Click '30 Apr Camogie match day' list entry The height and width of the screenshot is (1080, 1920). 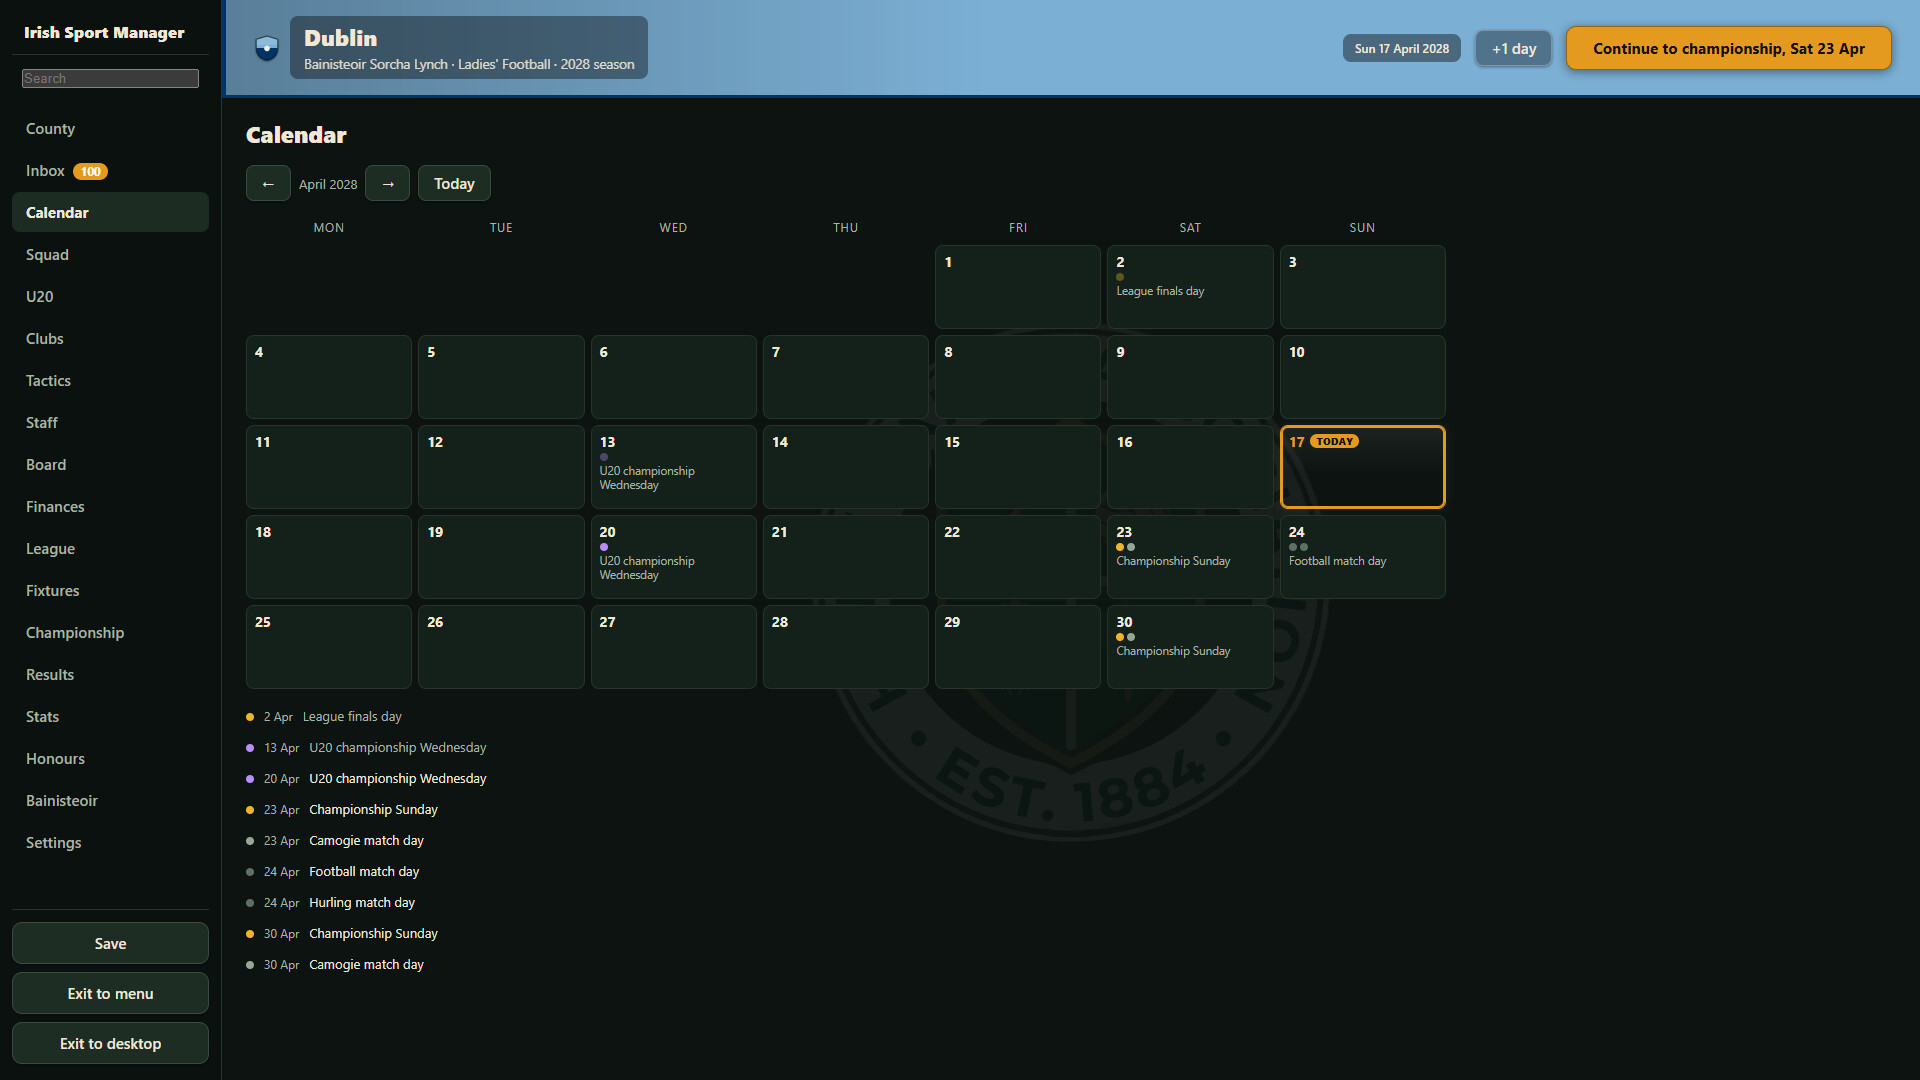[335, 965]
